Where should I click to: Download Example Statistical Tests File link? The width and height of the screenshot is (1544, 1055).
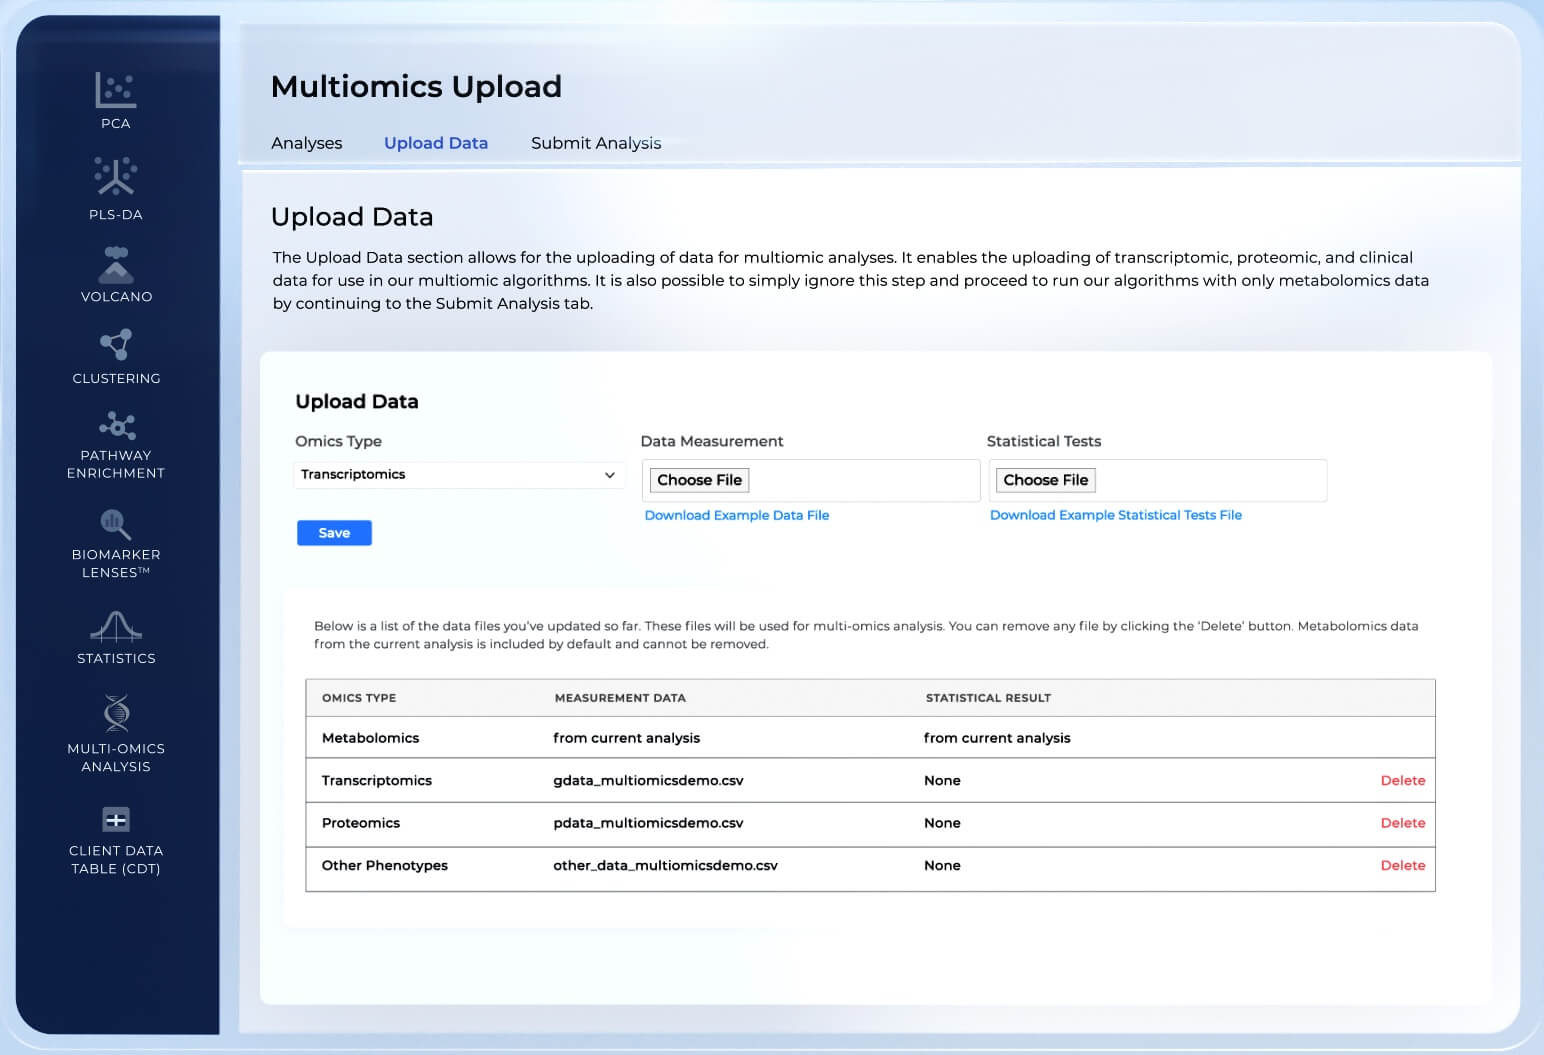coord(1116,515)
